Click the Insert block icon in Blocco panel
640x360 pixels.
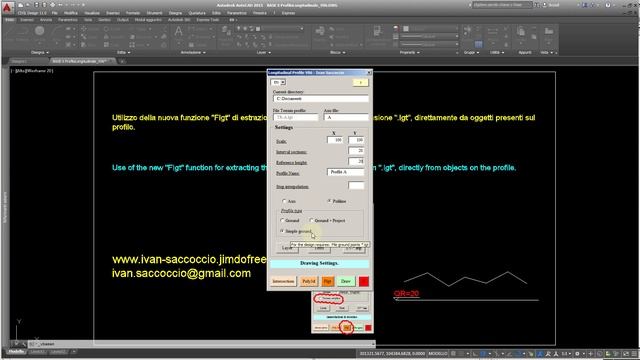(x=320, y=31)
